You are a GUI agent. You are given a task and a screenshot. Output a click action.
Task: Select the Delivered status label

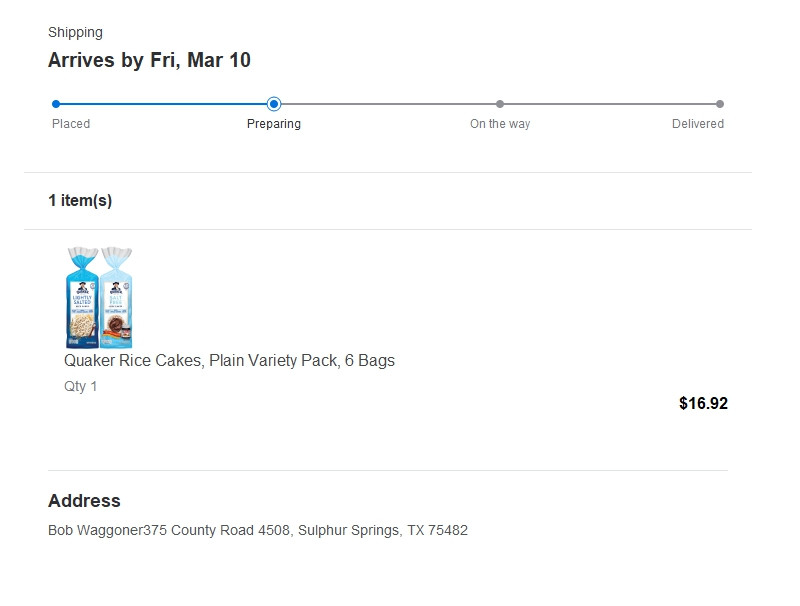click(698, 124)
